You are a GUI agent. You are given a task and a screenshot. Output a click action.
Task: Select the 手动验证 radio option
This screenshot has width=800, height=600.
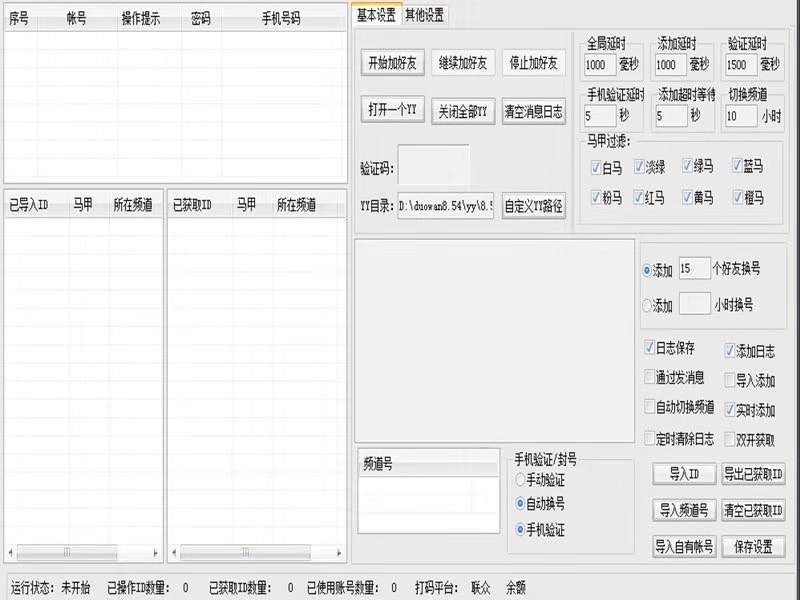pos(520,480)
